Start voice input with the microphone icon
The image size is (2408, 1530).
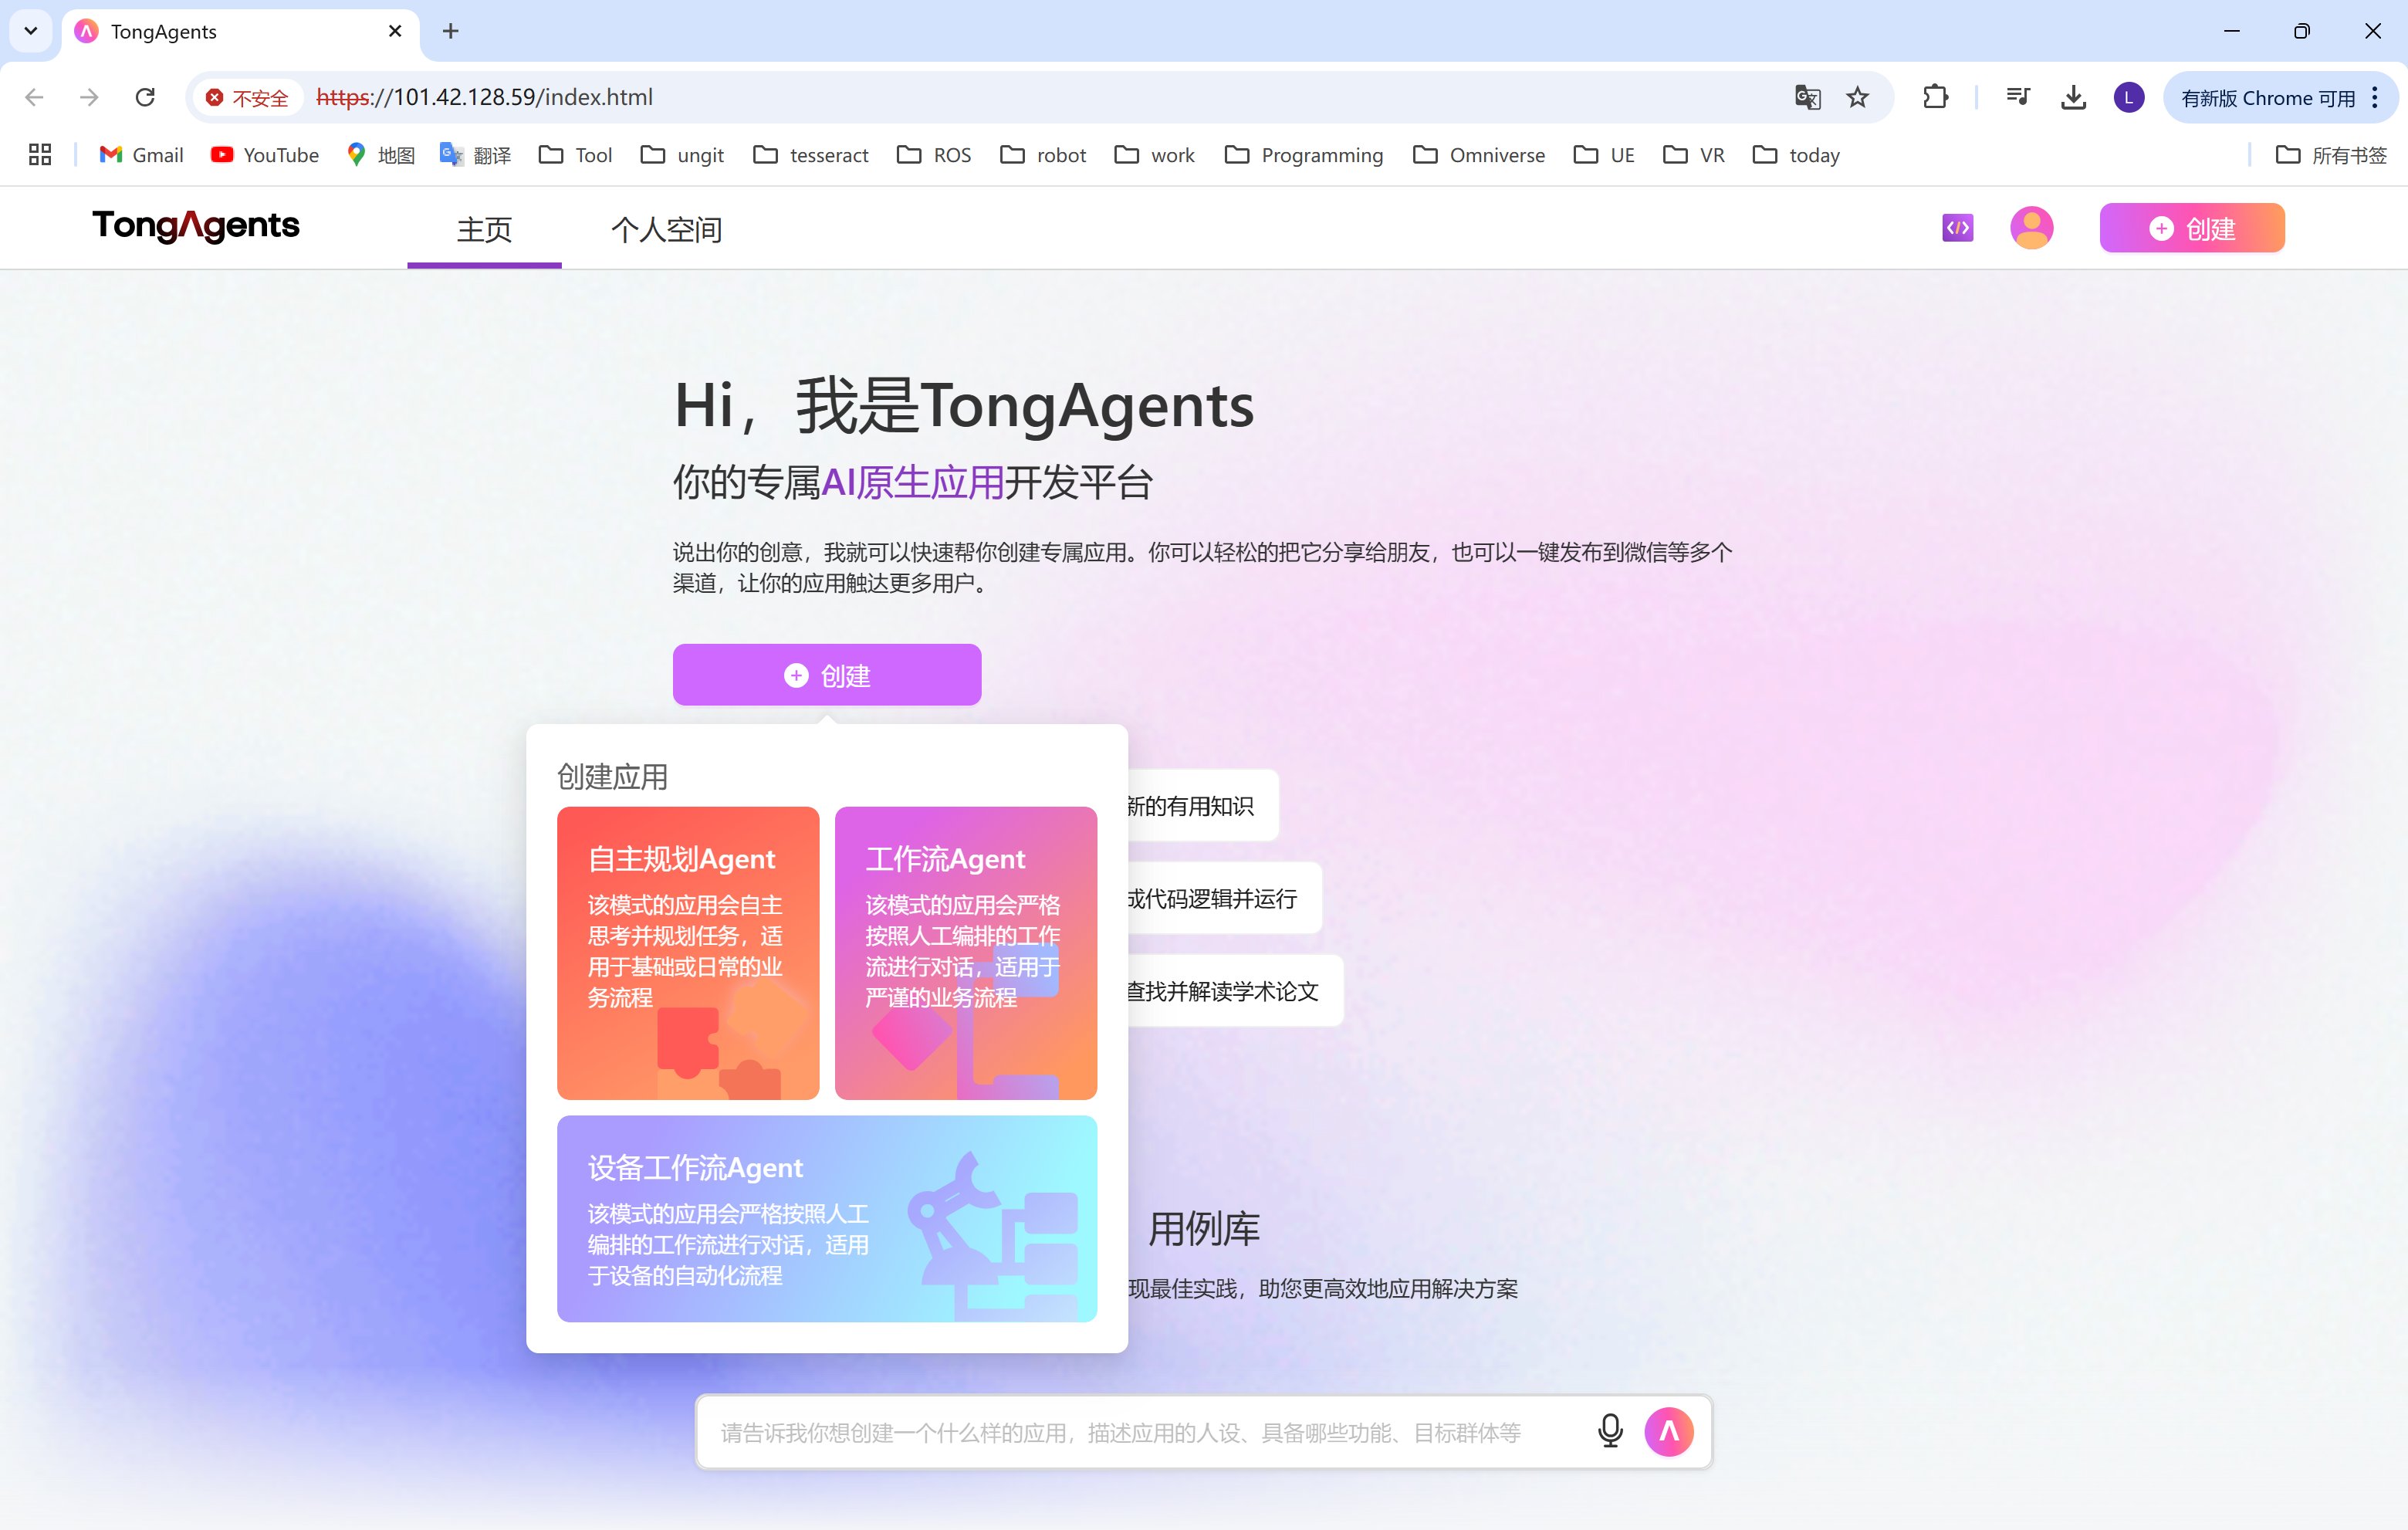click(x=1609, y=1431)
